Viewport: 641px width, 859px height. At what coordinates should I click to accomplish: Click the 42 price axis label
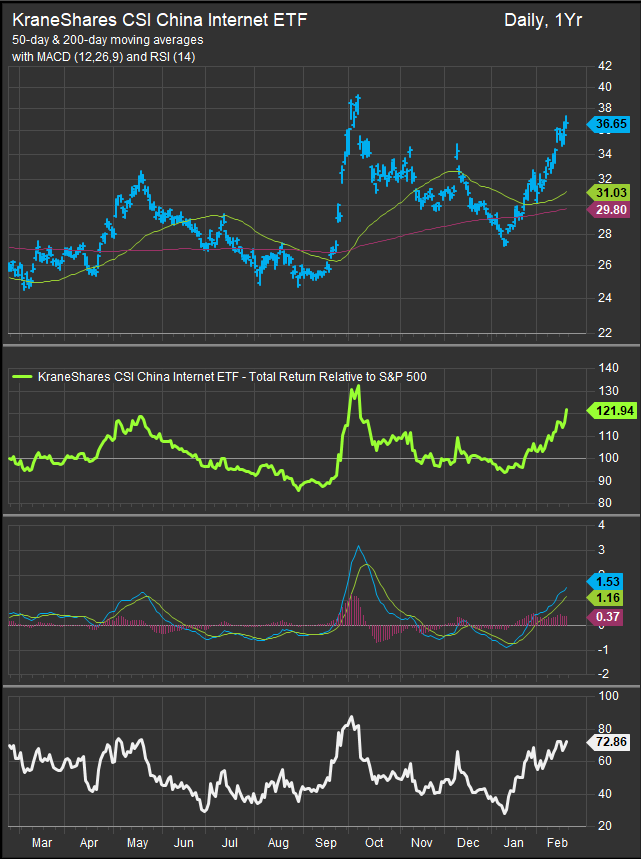coord(605,66)
